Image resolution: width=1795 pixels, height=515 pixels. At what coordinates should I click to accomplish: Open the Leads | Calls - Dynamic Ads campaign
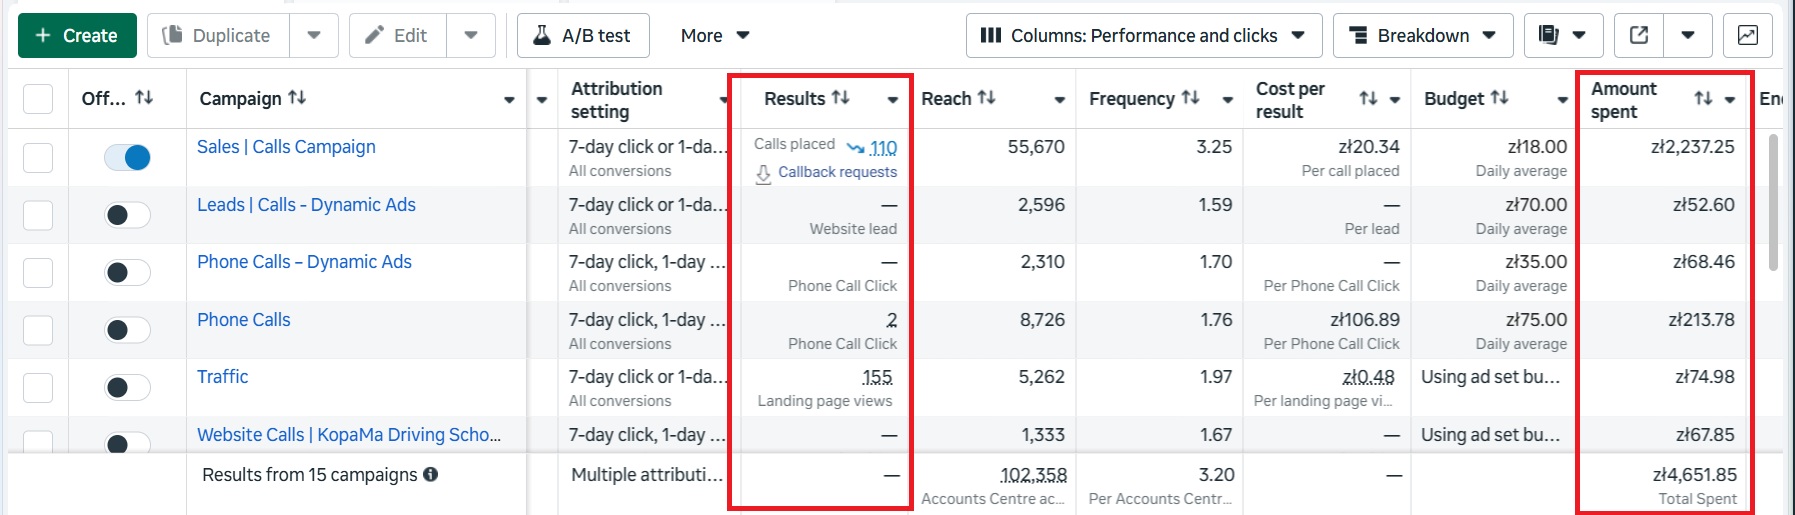coord(306,205)
